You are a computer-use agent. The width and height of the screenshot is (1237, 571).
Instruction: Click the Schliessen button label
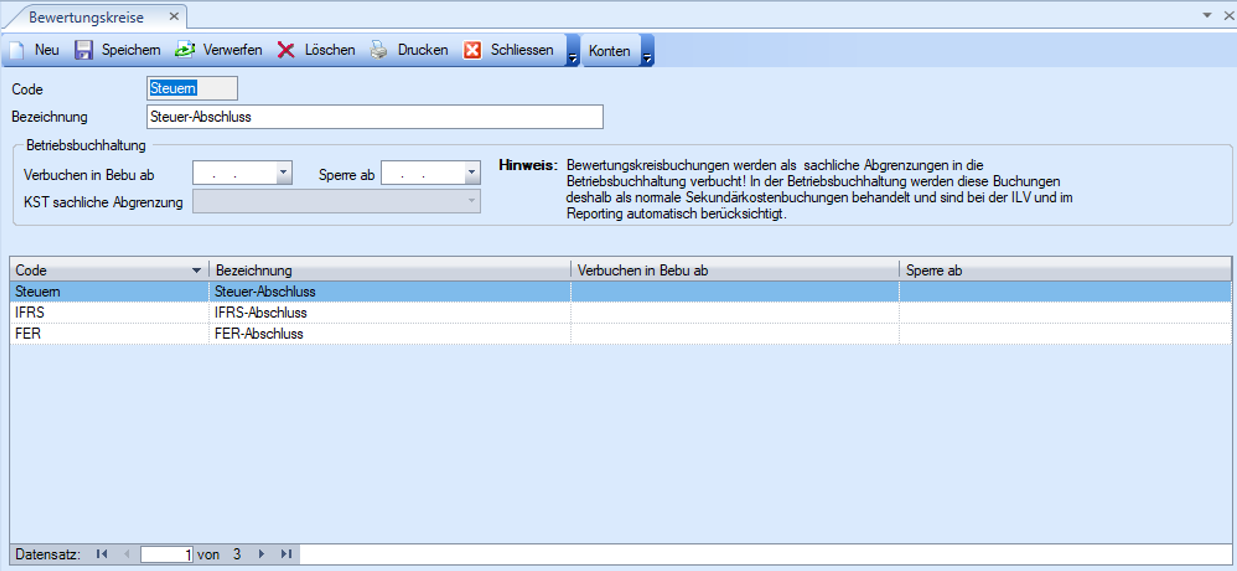pos(522,50)
